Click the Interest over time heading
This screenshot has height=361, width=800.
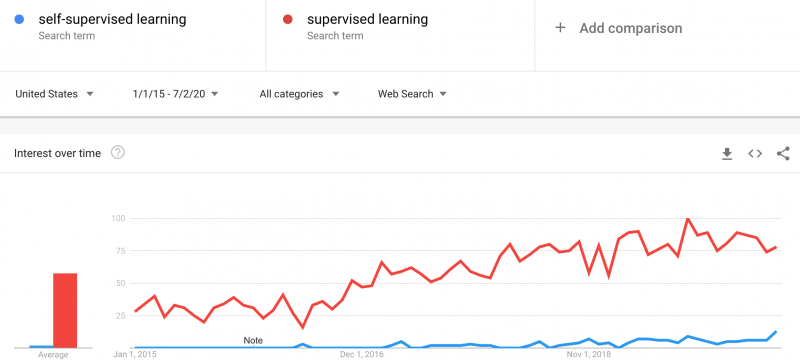click(57, 153)
